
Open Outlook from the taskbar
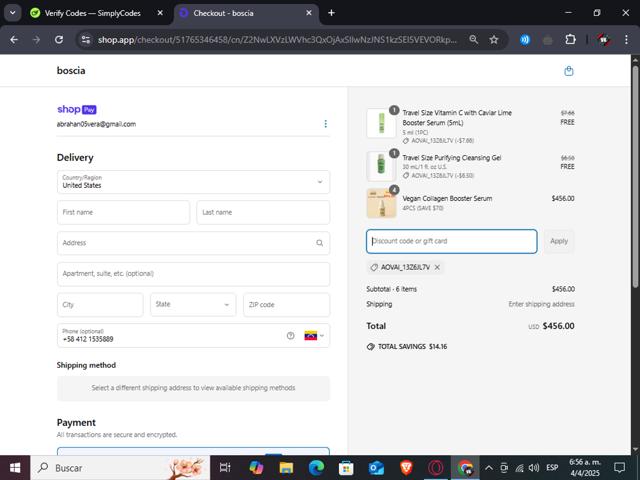click(x=376, y=467)
